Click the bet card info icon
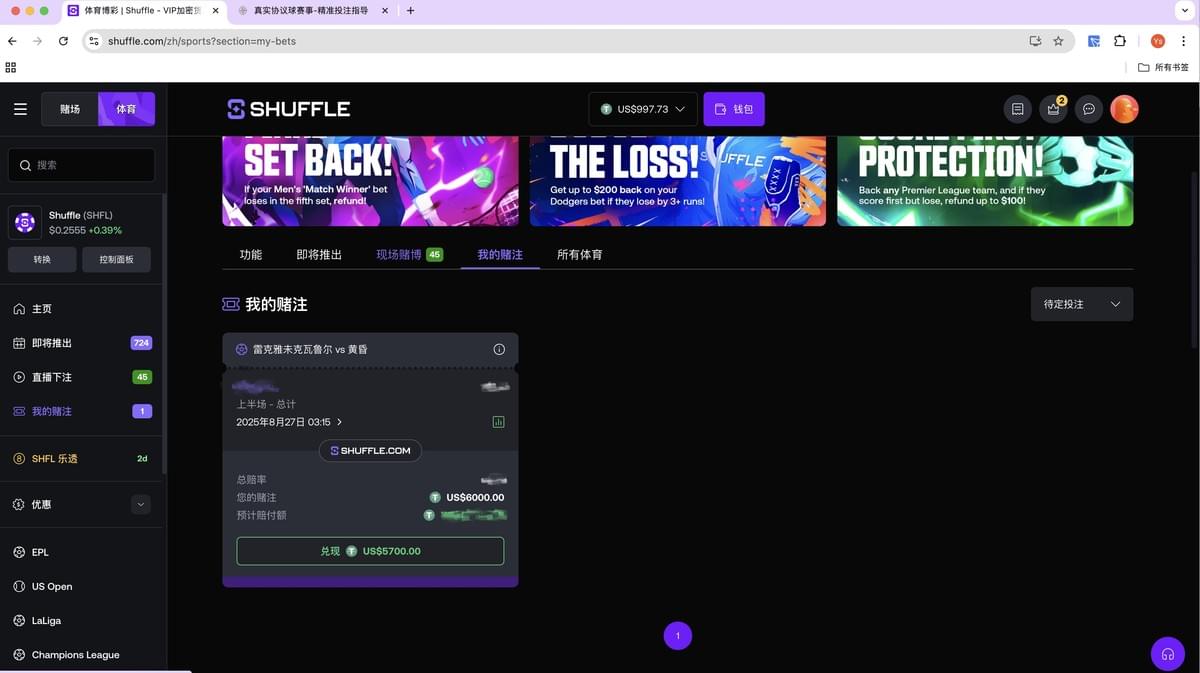This screenshot has height=673, width=1200. (499, 349)
